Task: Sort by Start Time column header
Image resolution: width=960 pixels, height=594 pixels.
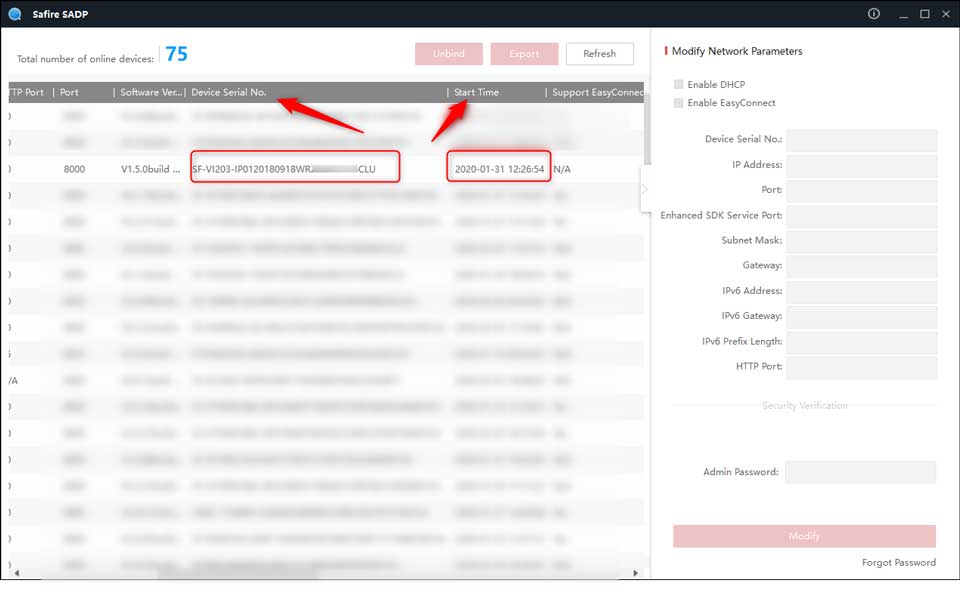Action: click(x=476, y=92)
